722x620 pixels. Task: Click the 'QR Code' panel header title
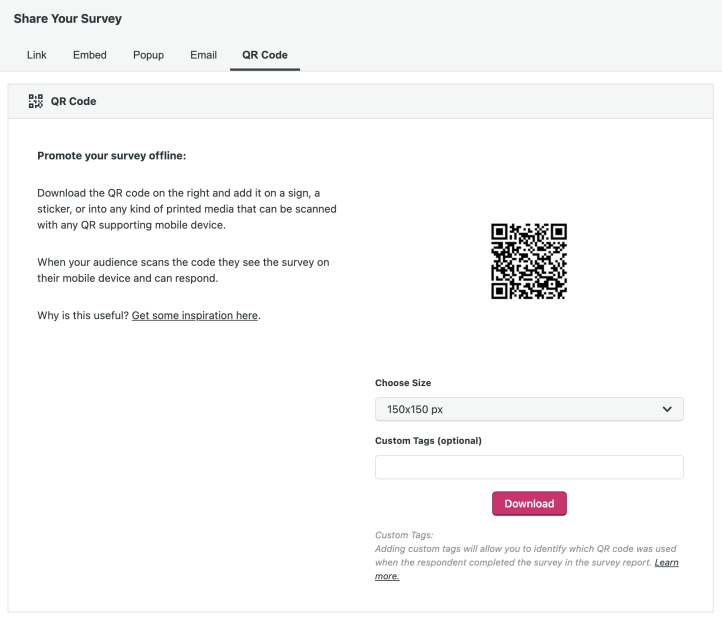(73, 101)
